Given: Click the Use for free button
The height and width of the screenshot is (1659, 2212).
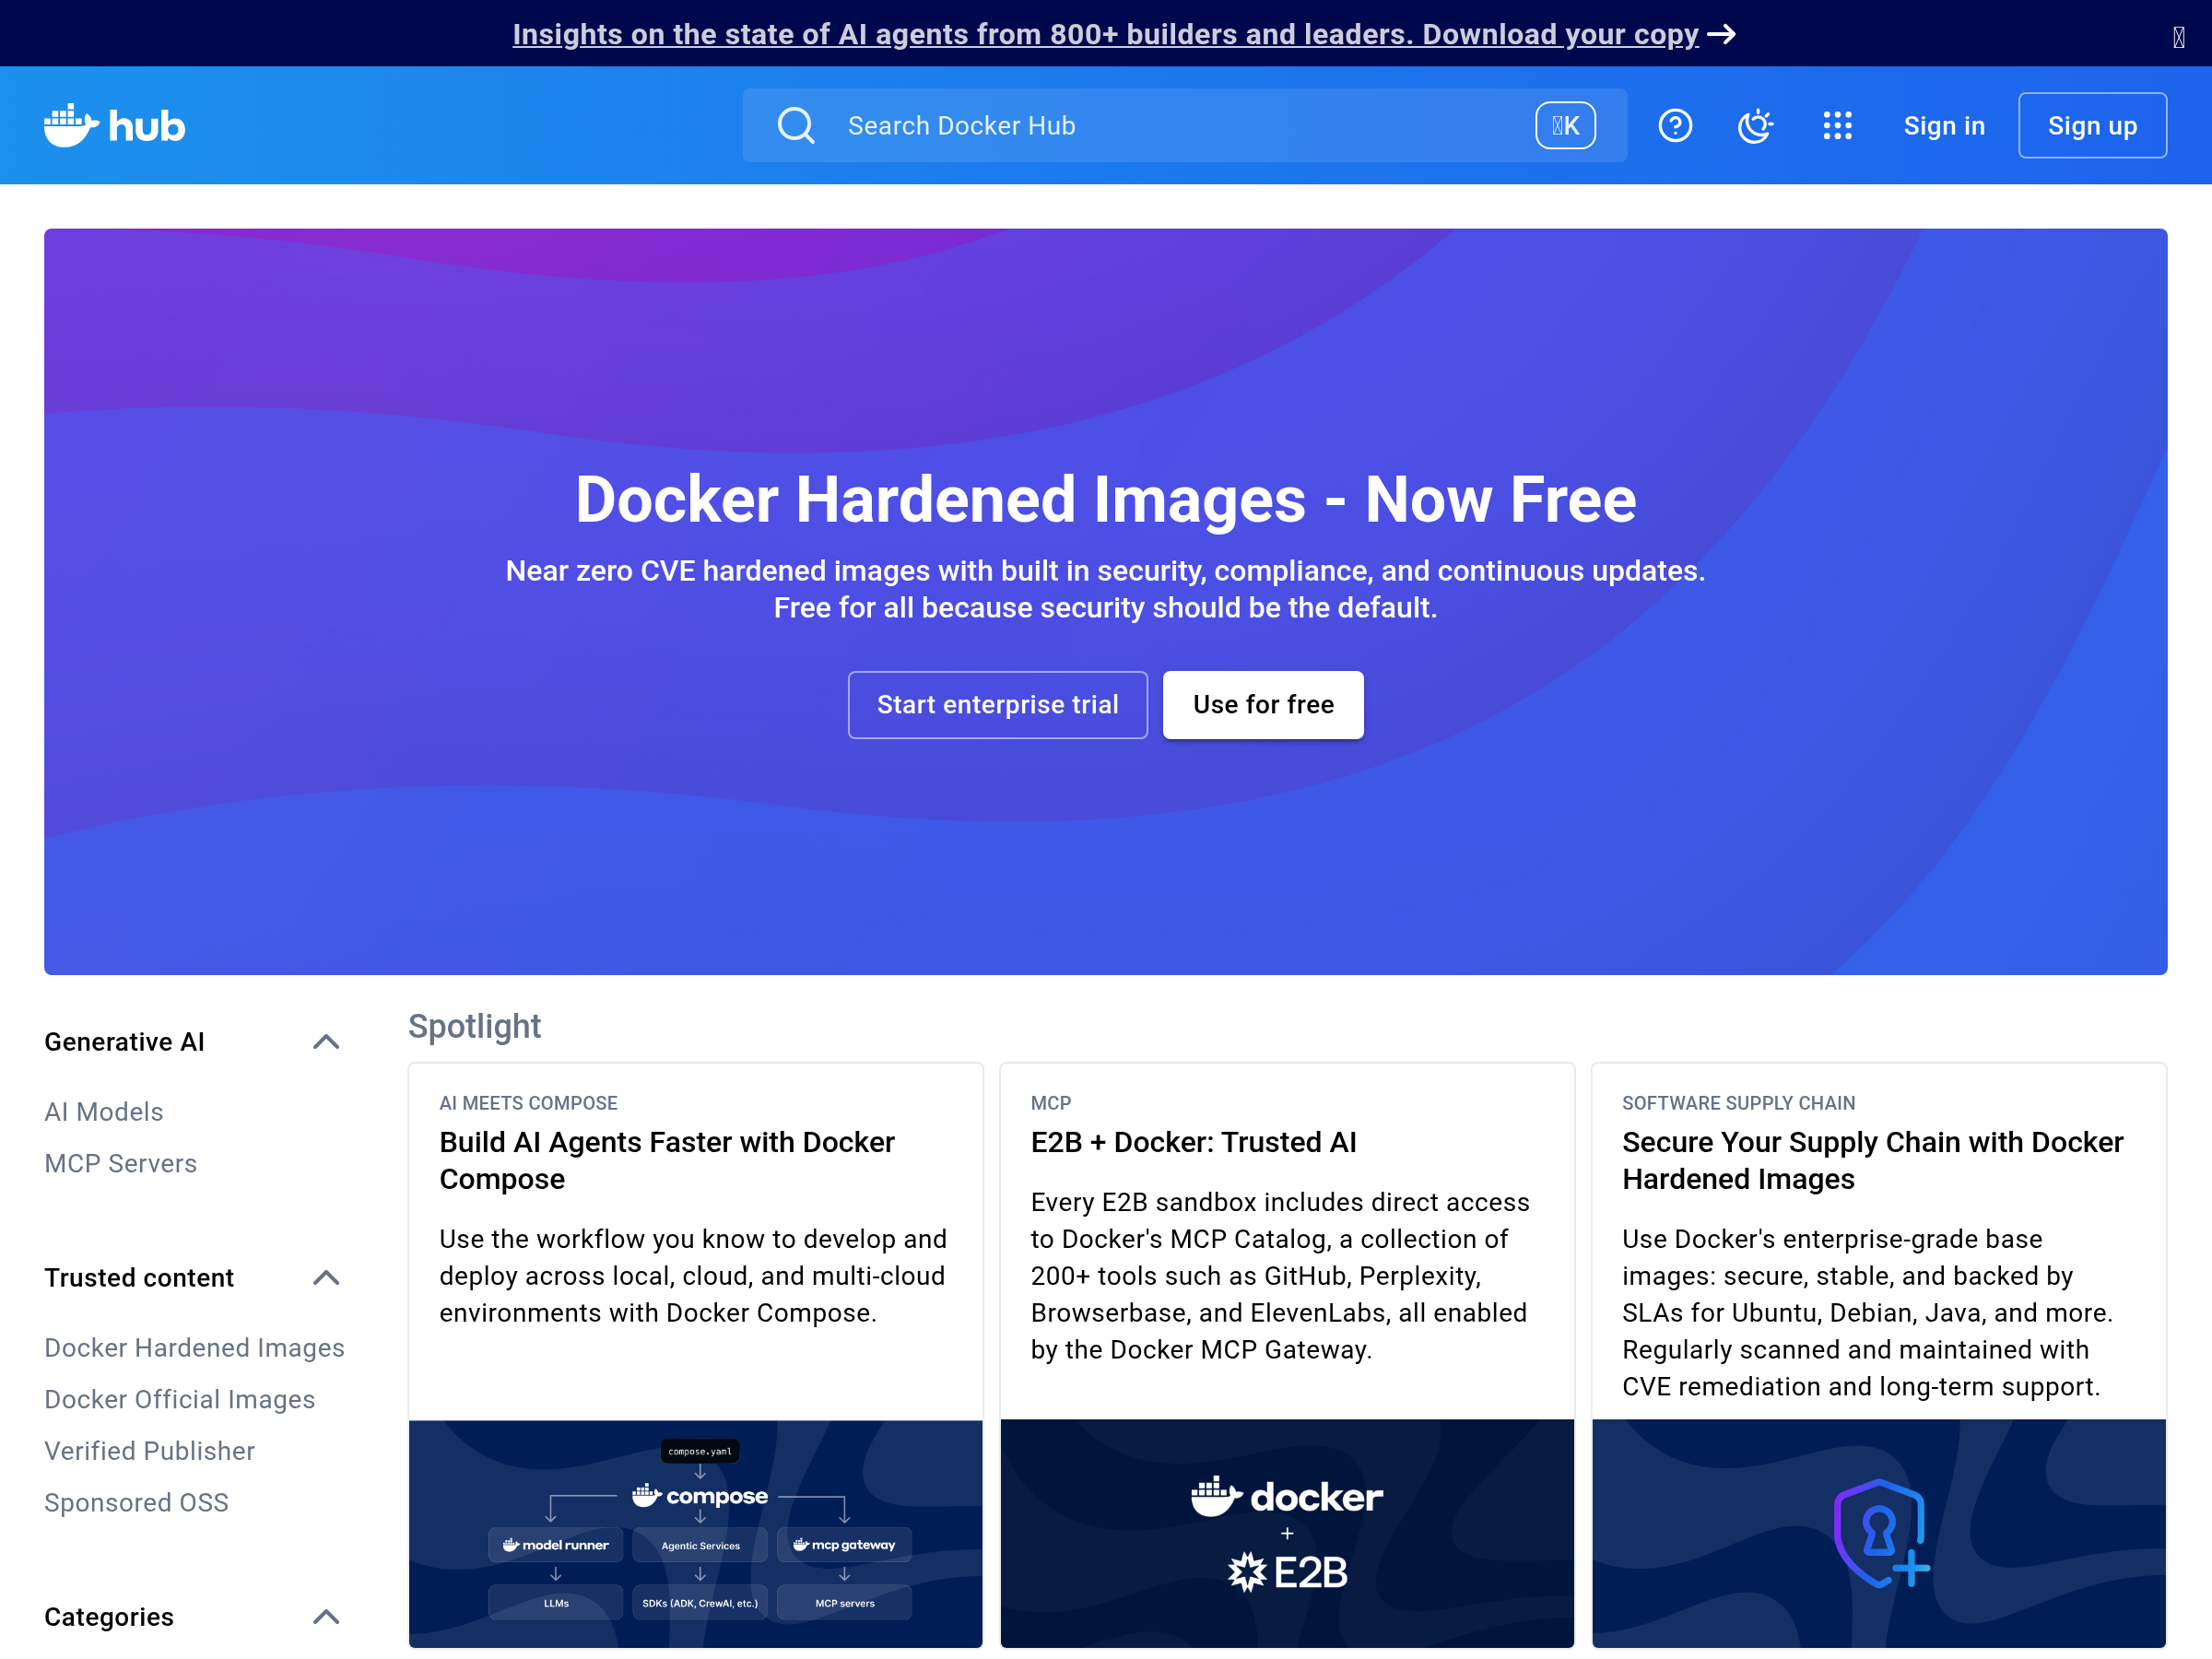Looking at the screenshot, I should point(1262,705).
